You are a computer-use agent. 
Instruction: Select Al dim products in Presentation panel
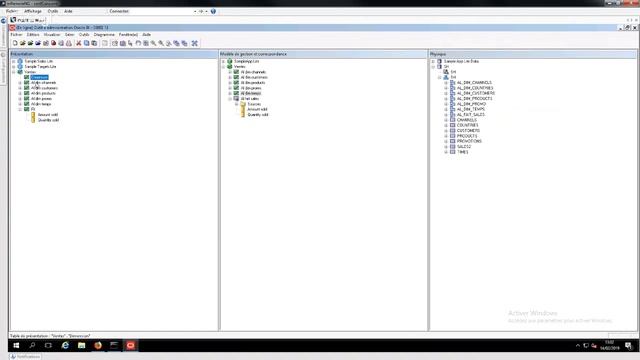(43, 93)
